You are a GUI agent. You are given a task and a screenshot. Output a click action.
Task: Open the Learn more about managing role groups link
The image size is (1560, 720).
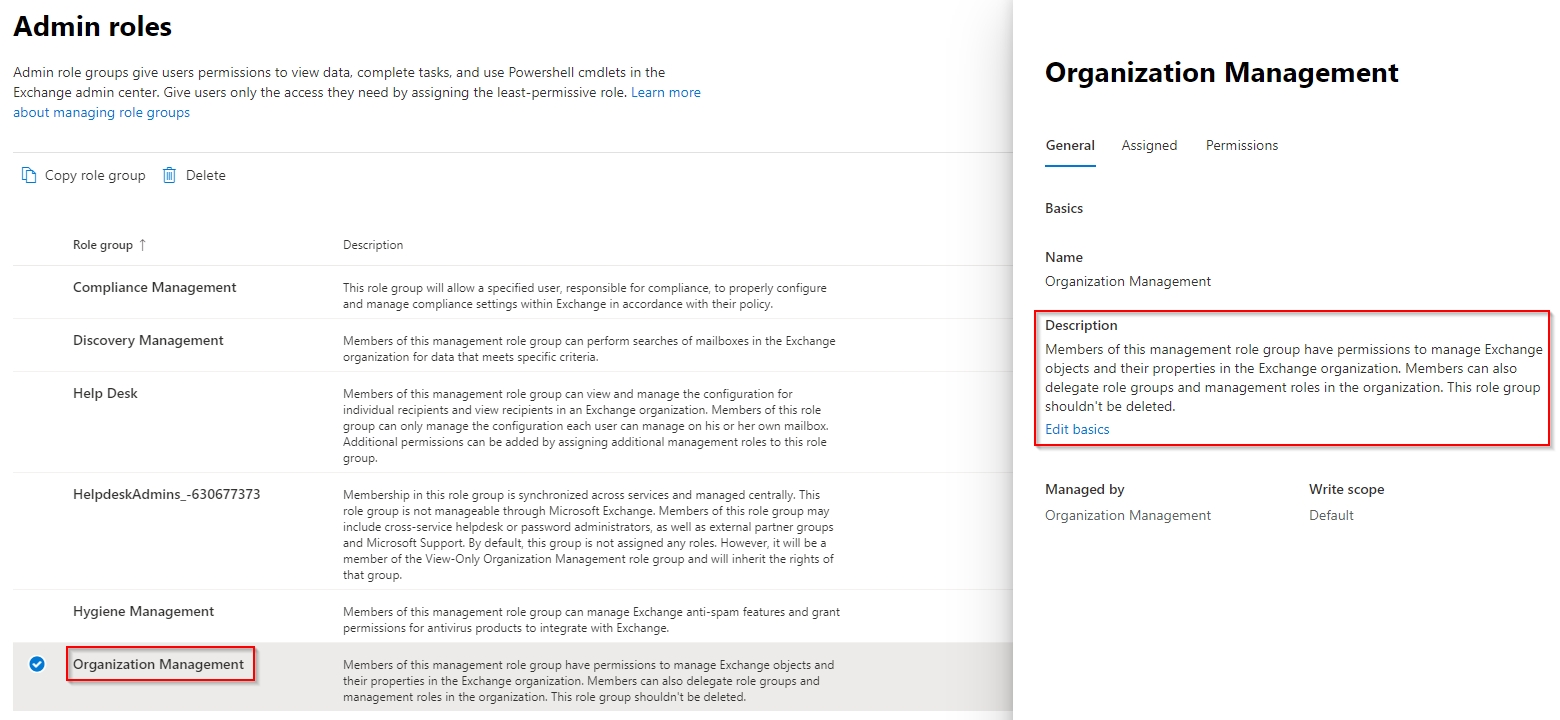[665, 93]
